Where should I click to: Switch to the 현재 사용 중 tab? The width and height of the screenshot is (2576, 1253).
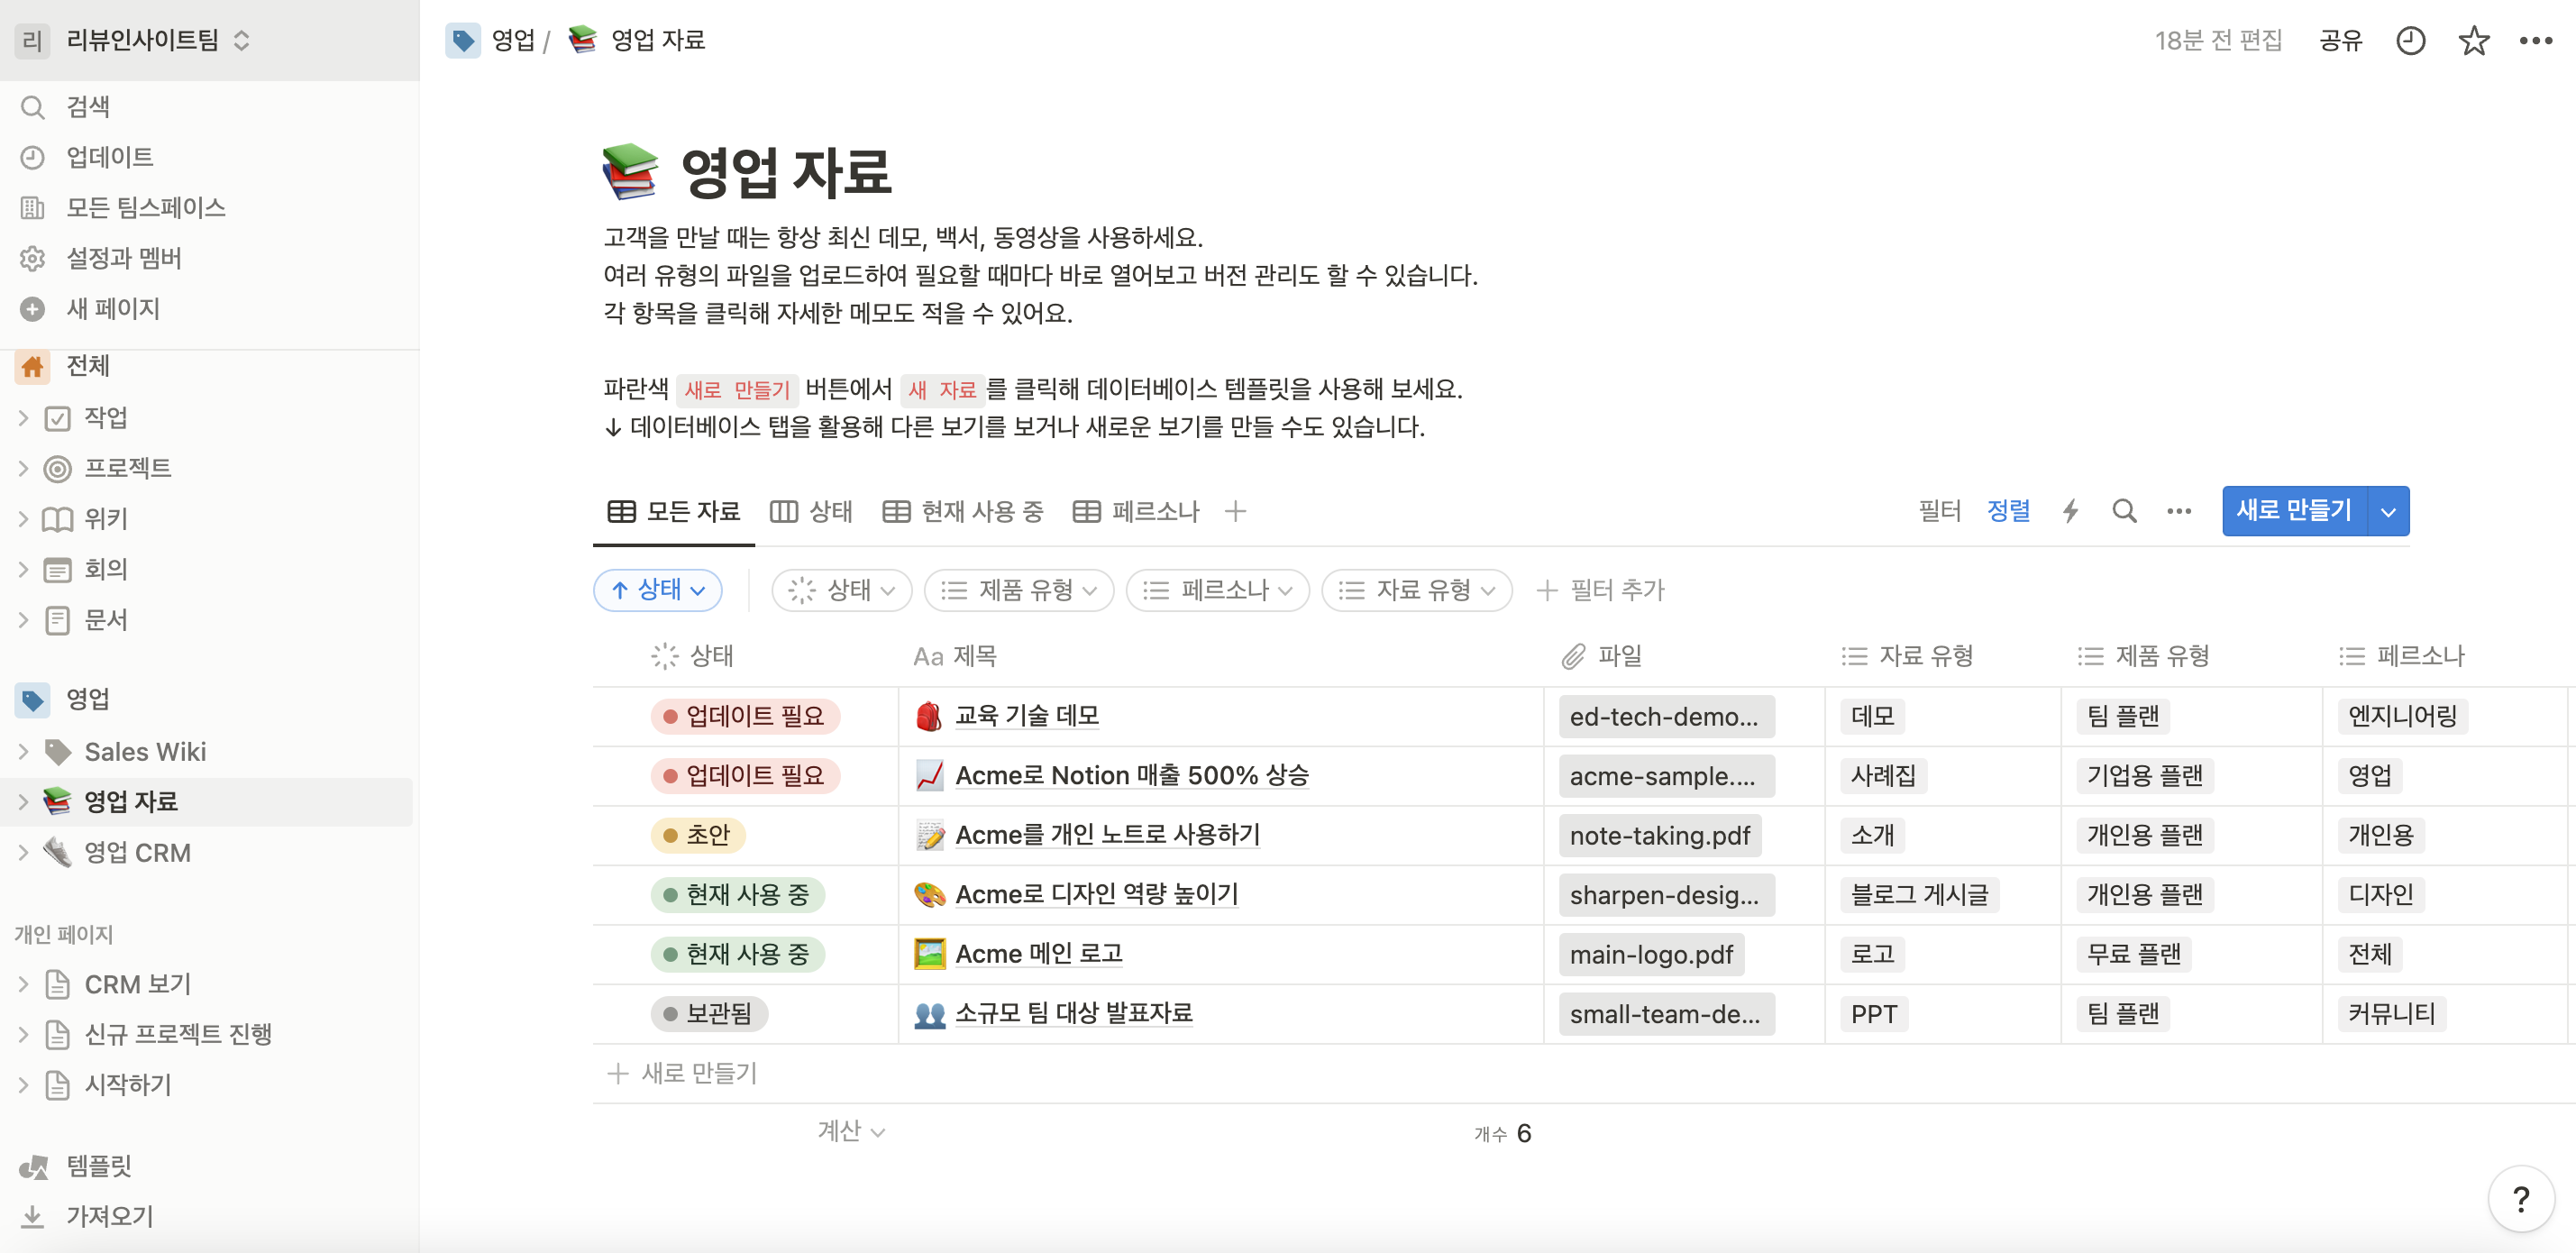(964, 511)
